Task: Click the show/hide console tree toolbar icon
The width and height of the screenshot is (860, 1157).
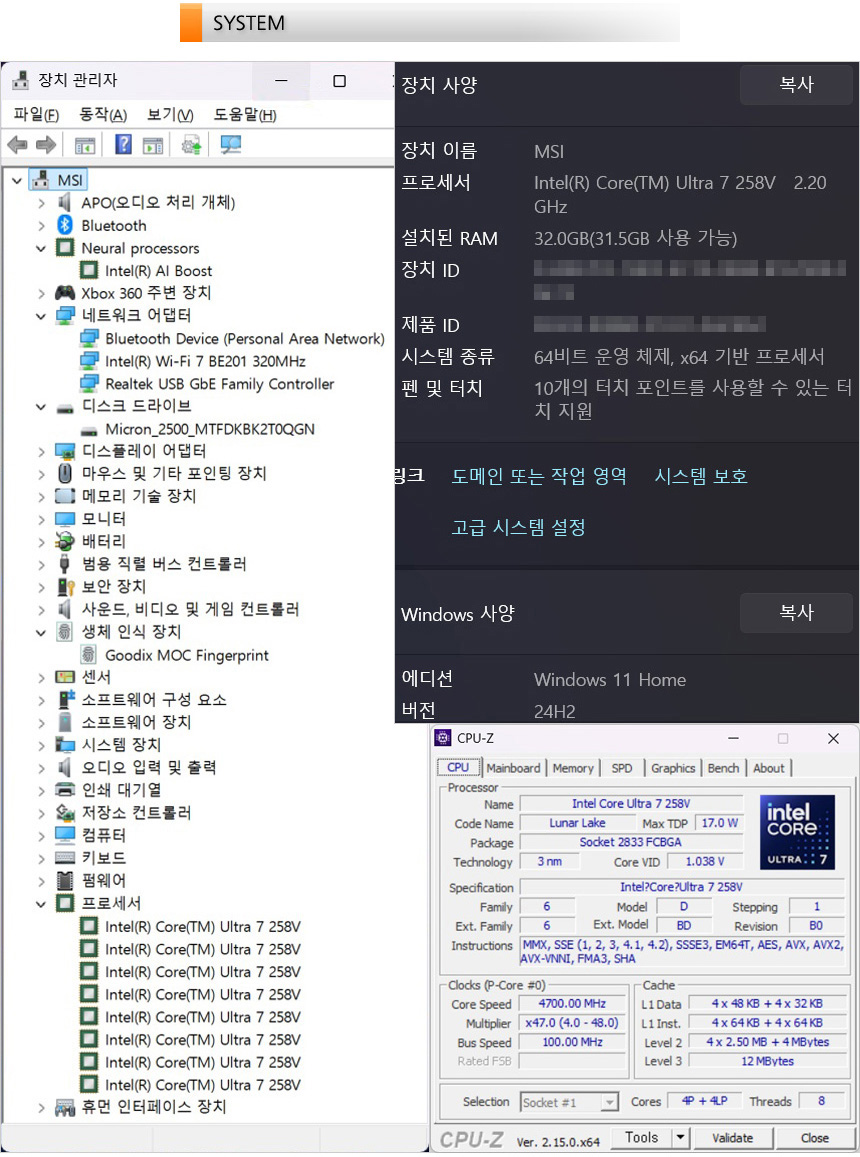Action: click(x=85, y=146)
